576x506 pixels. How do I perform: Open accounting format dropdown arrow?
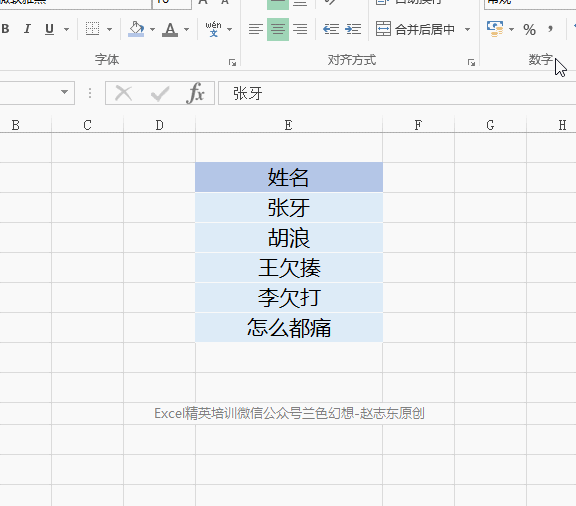pos(511,29)
